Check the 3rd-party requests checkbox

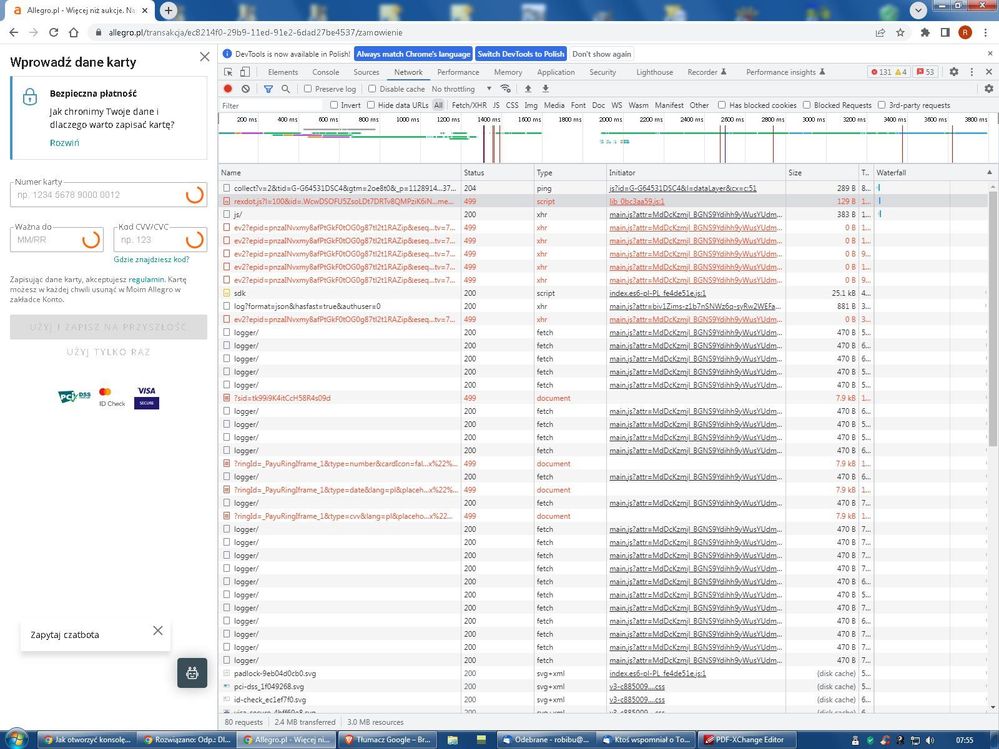tap(882, 105)
